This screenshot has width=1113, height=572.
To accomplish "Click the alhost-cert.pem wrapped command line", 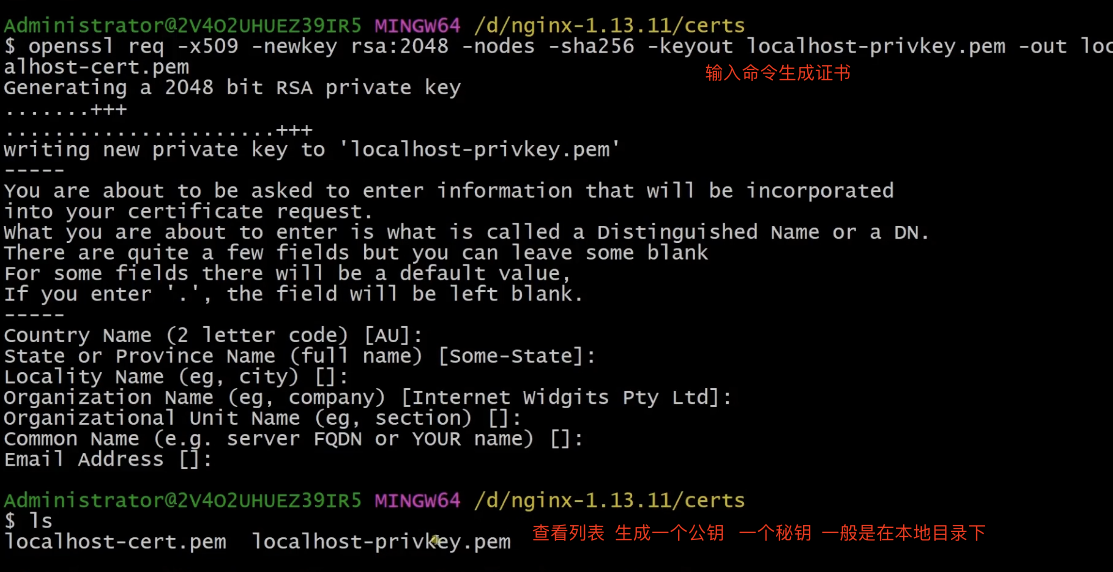I will 97,67.
